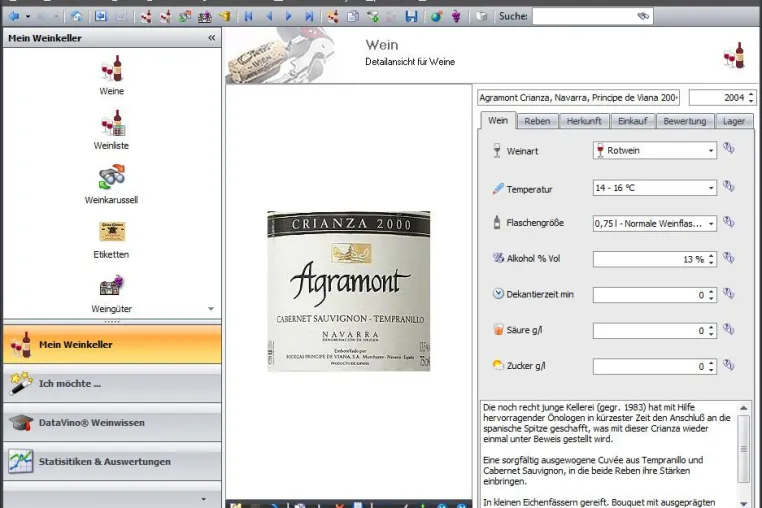762x508 pixels.
Task: Click the copy record toolbar icon
Action: [353, 17]
